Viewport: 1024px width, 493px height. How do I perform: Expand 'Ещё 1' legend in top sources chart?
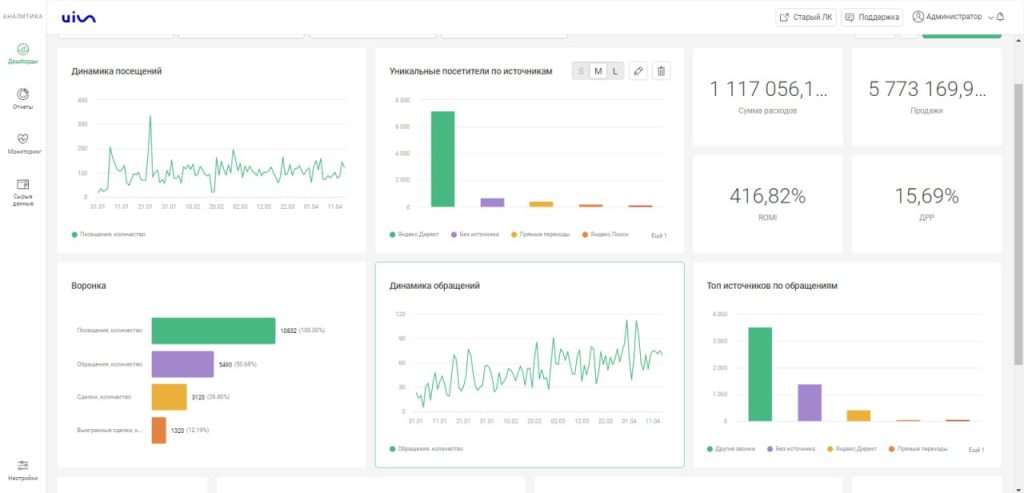pos(976,450)
